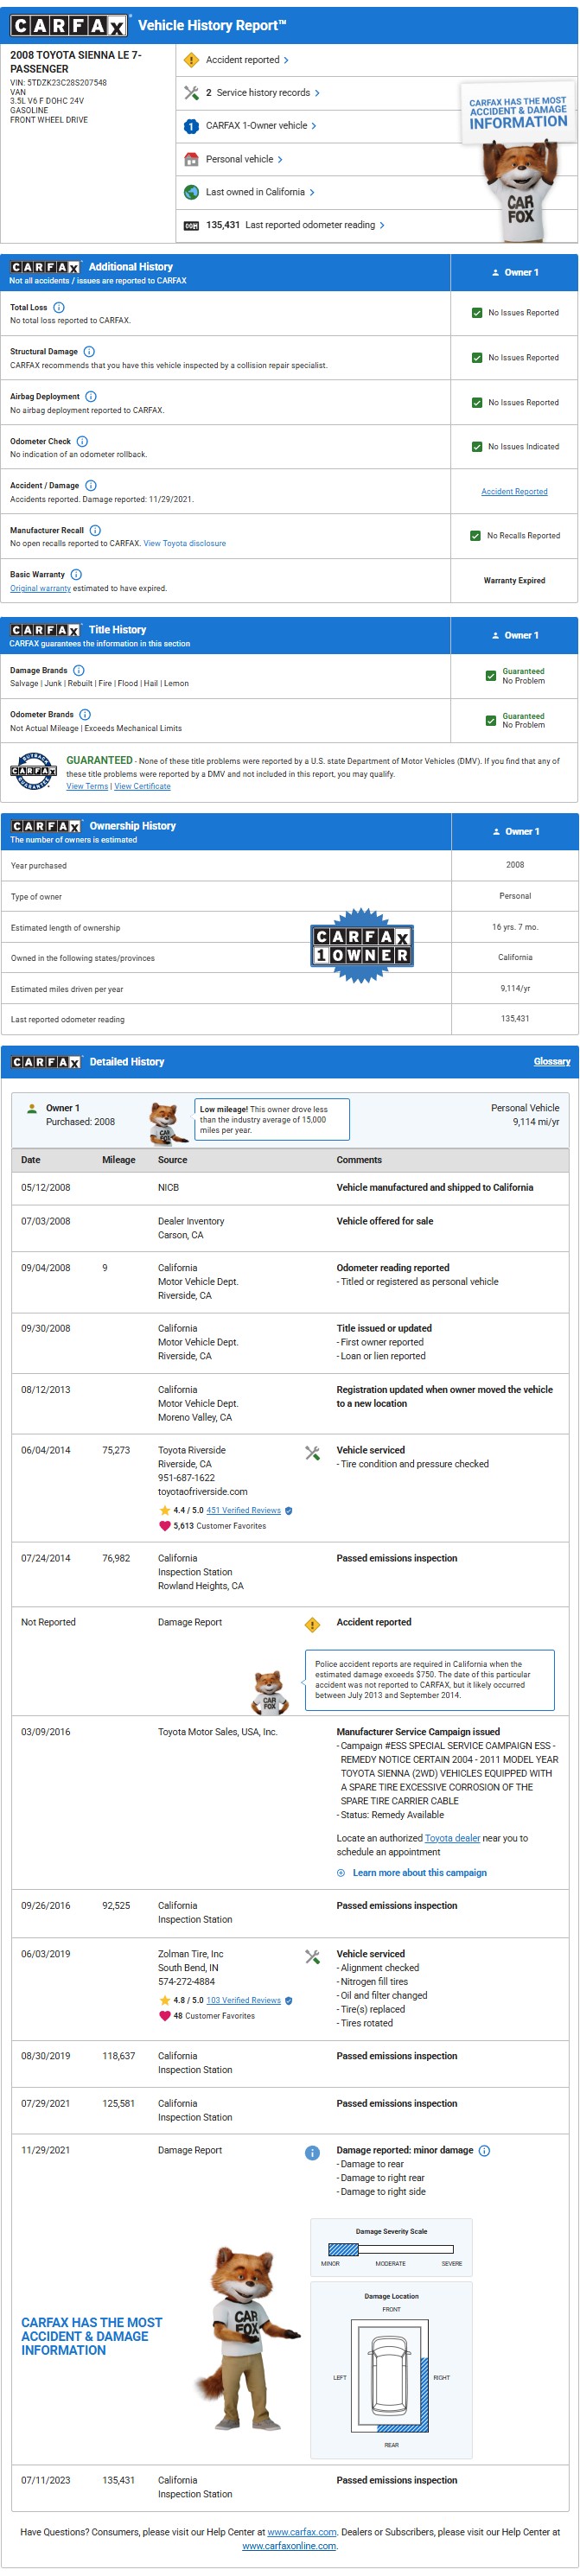Click the Car Fox accident information banner image
Screen dimensions: 580x2576
point(518,162)
